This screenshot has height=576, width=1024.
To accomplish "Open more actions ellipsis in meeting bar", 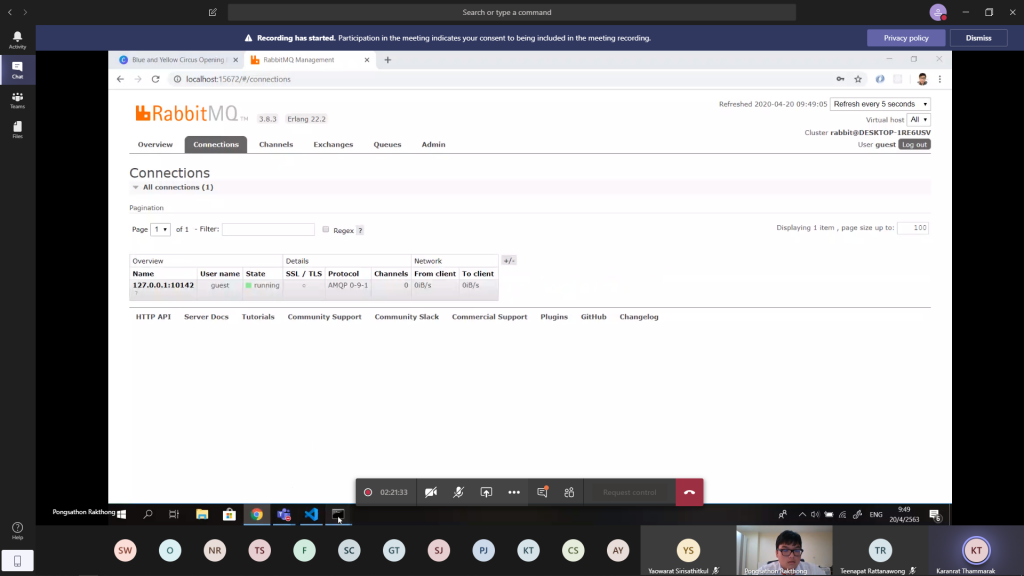I will click(x=514, y=492).
